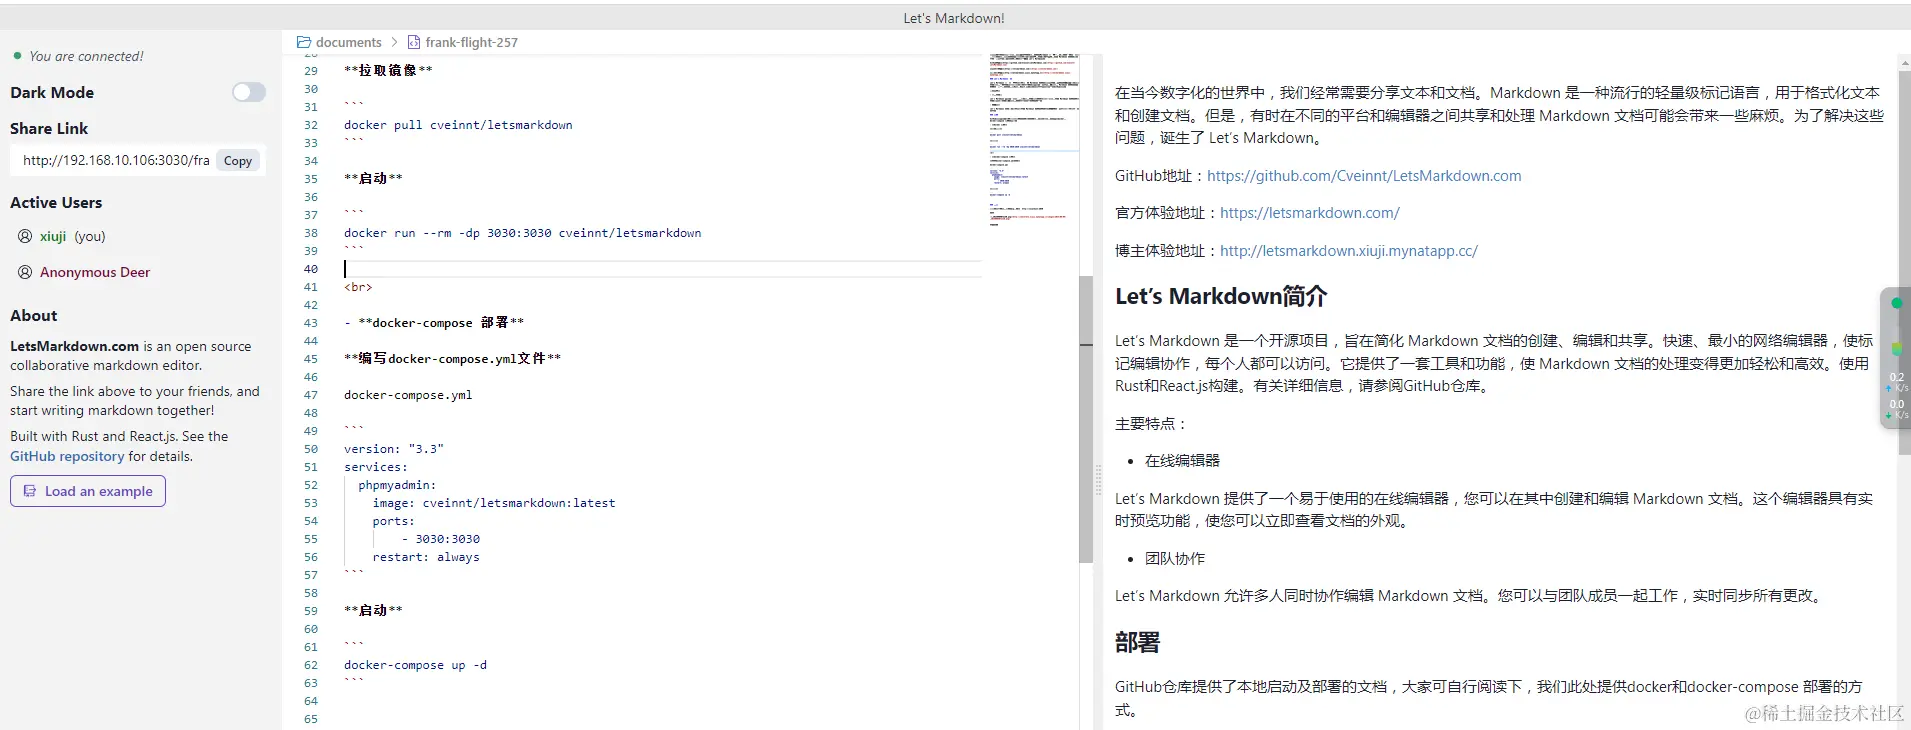The image size is (1911, 730).
Task: Click the "version: "3.3"" line
Action: click(394, 449)
